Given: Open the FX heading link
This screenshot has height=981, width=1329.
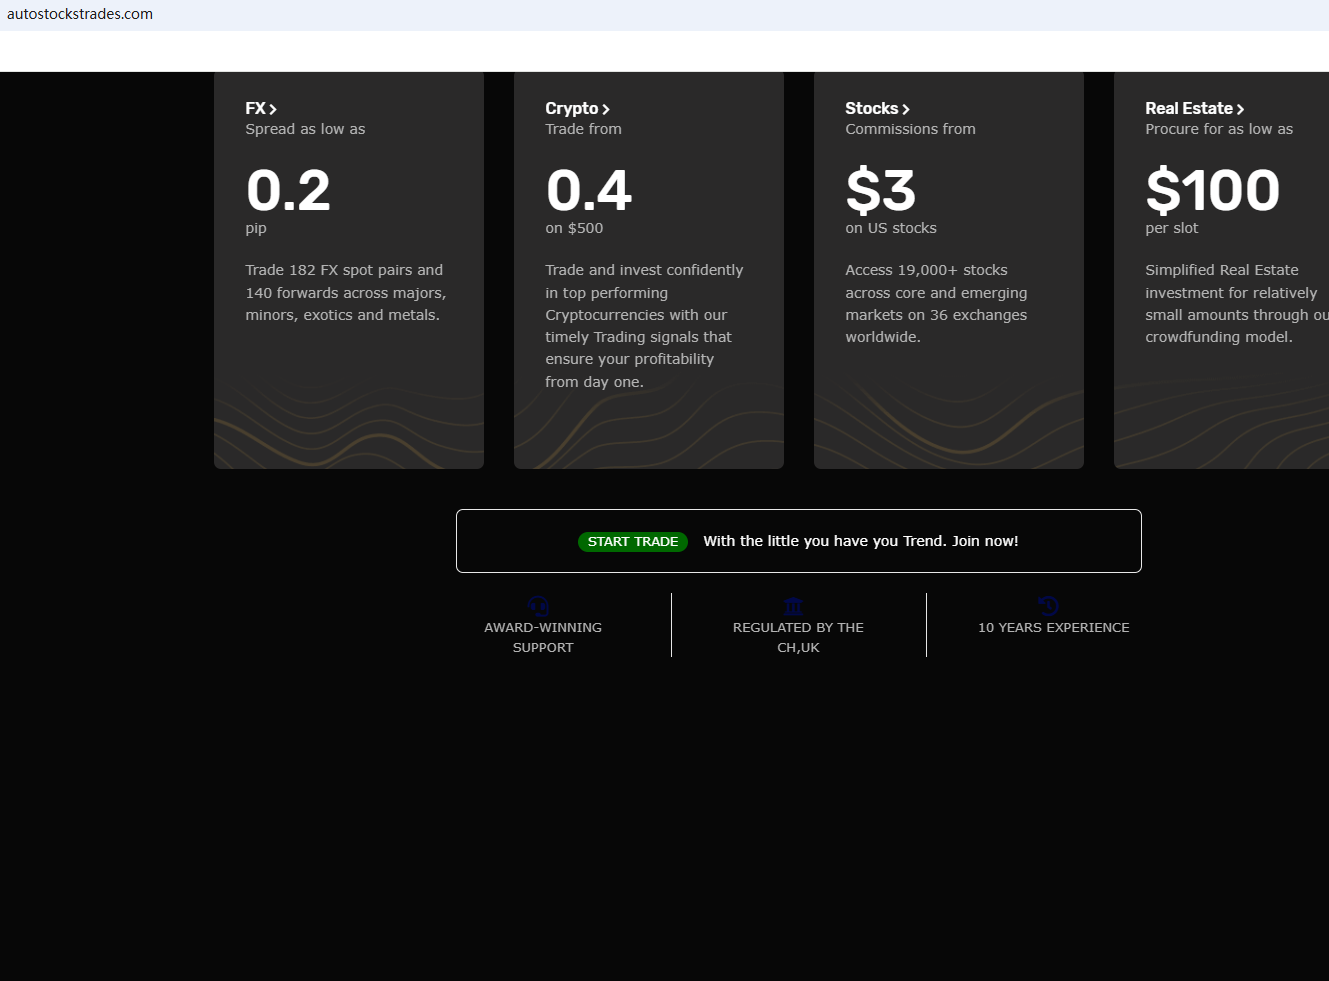Looking at the screenshot, I should pyautogui.click(x=256, y=108).
